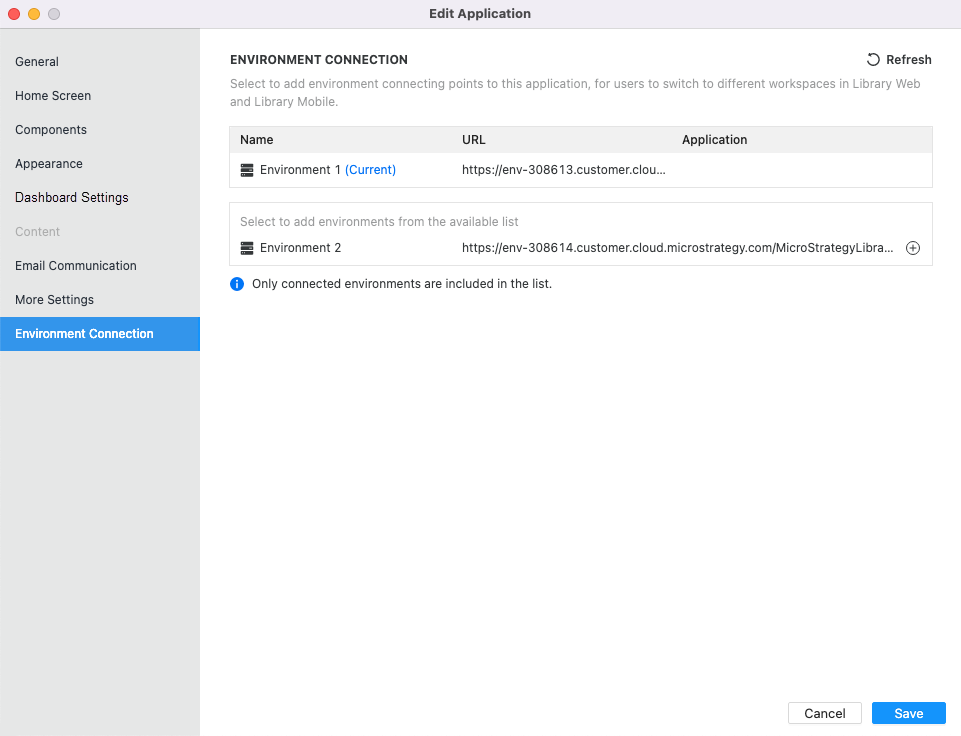Click the Refresh text label

click(x=908, y=60)
